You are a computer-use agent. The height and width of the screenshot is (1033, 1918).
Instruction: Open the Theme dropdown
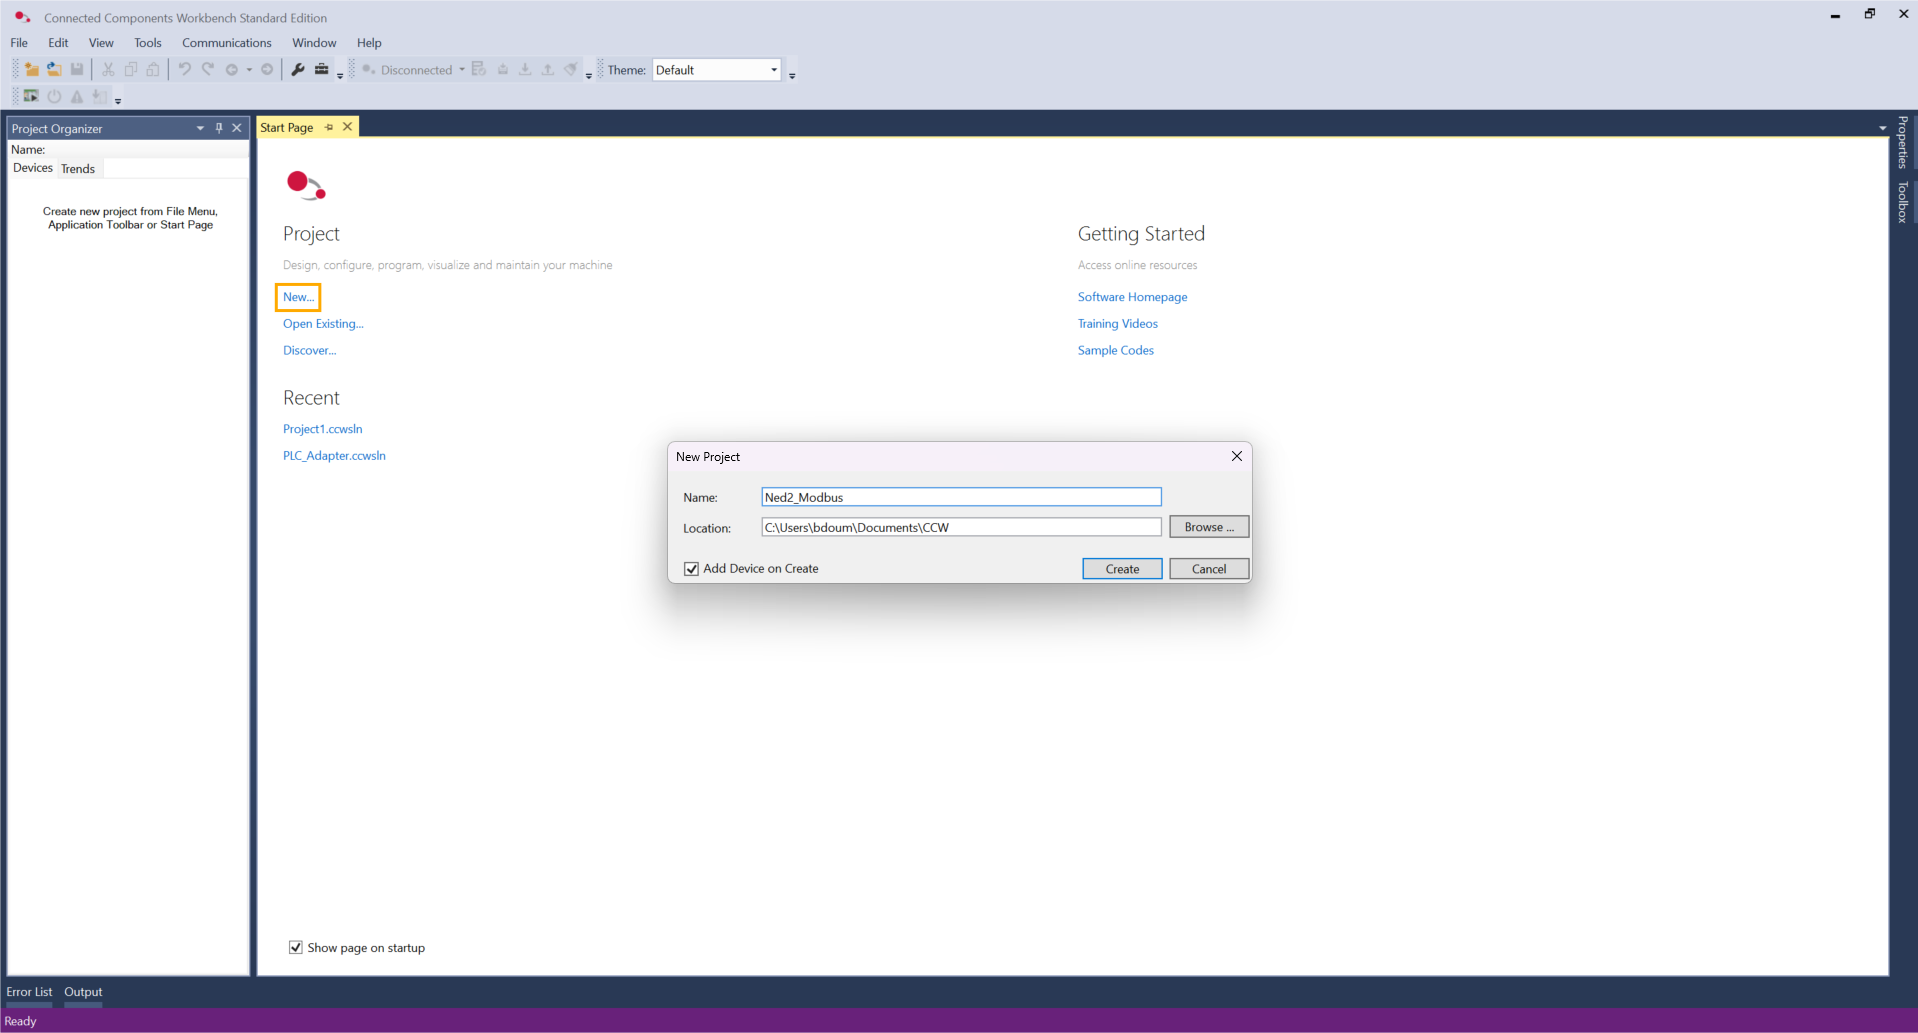click(x=773, y=70)
